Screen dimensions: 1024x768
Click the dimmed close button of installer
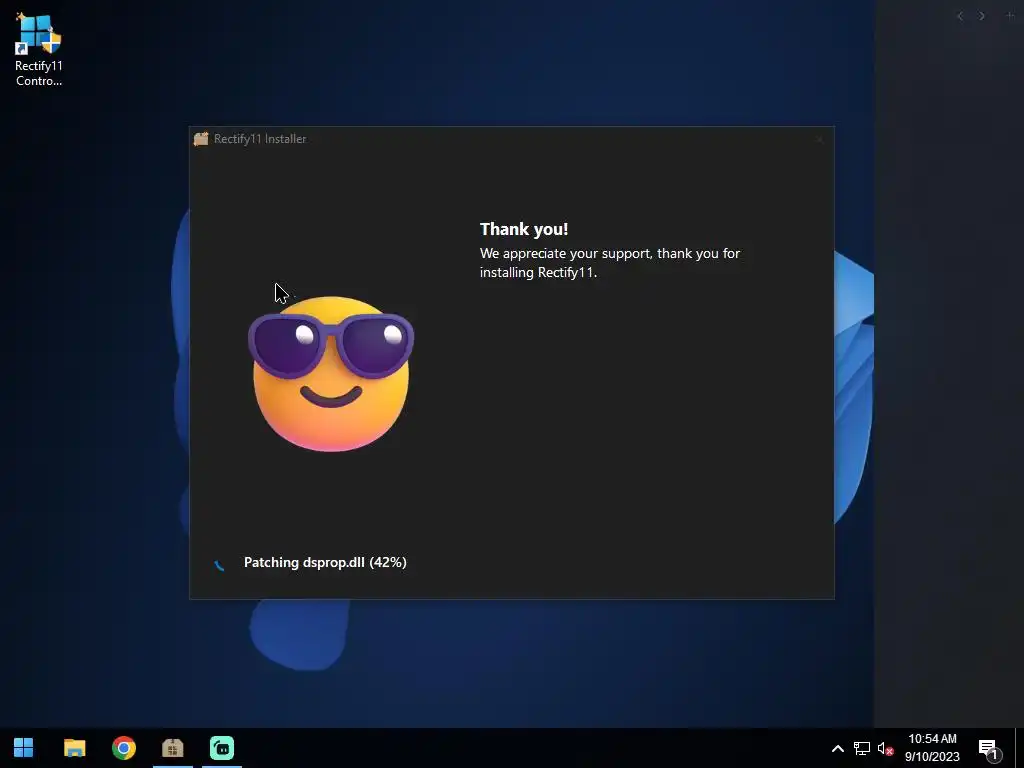pyautogui.click(x=819, y=139)
